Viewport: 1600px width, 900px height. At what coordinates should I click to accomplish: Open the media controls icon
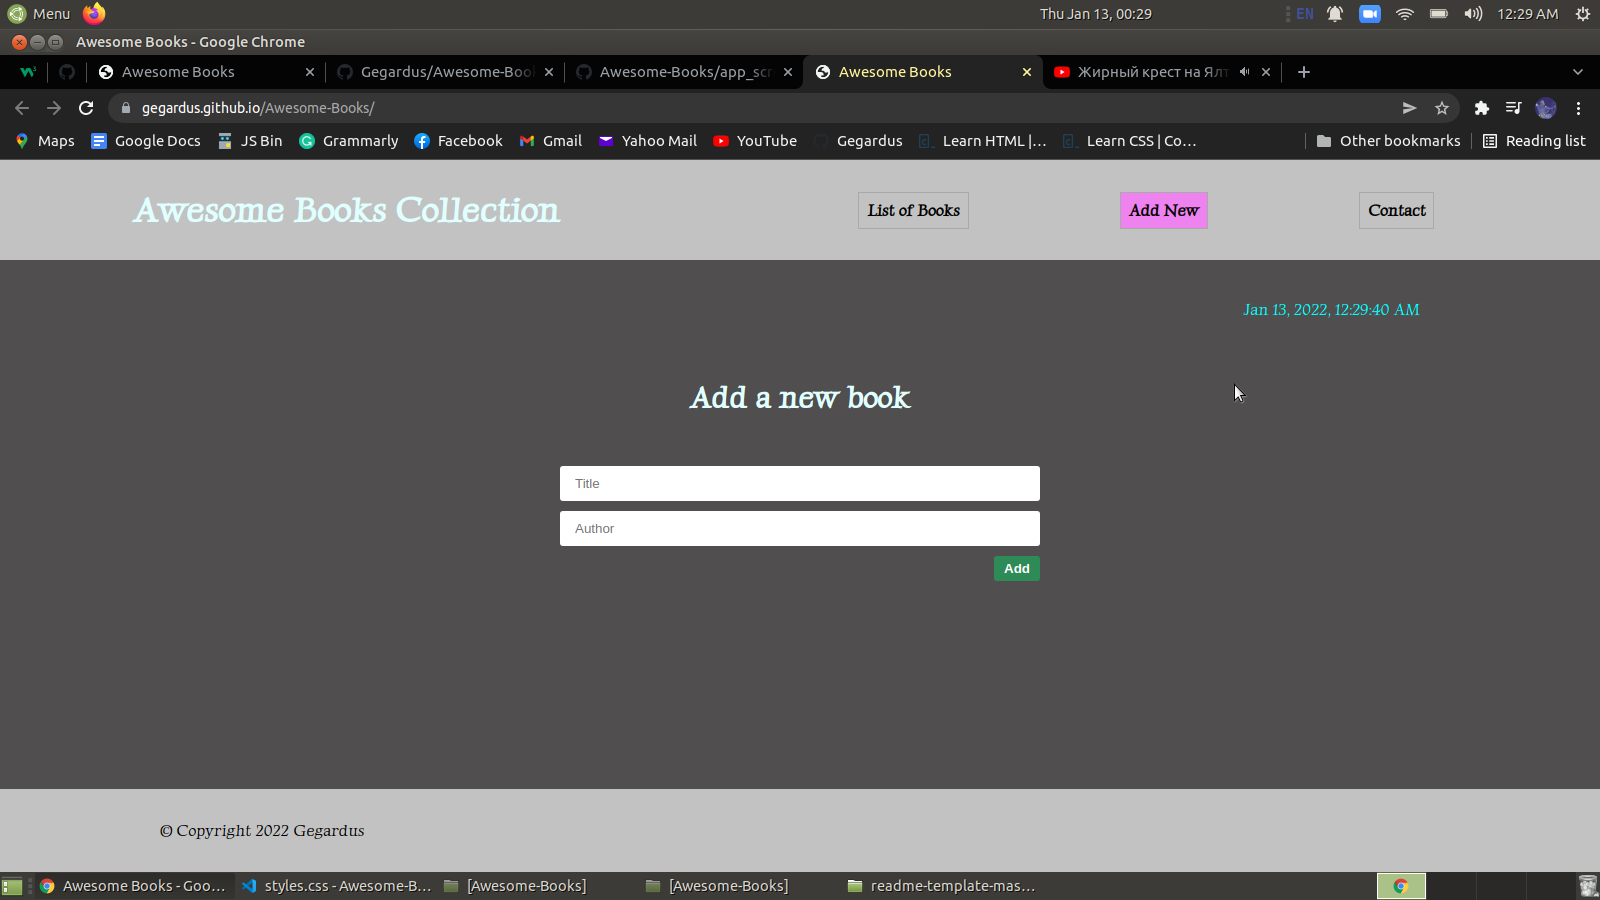pos(1514,108)
